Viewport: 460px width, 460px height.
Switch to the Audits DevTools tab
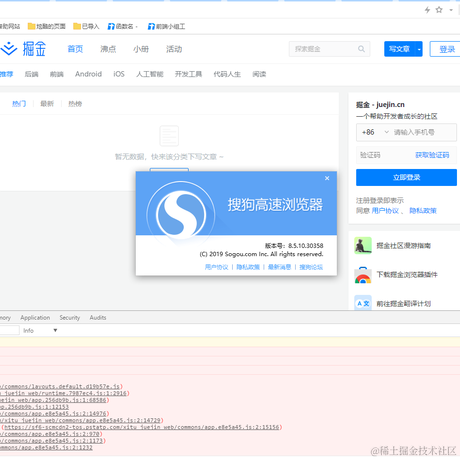click(x=98, y=318)
